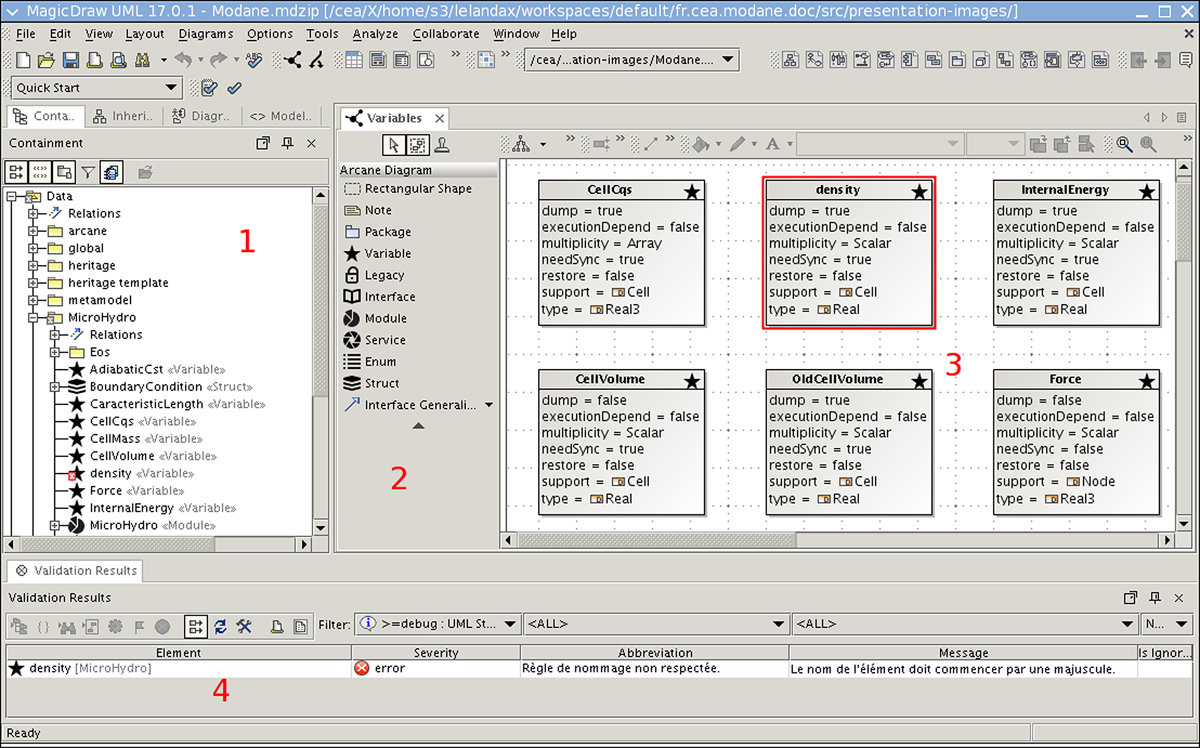The image size is (1200, 748).
Task: Refresh validation results with the blue arrows icon
Action: 220,626
